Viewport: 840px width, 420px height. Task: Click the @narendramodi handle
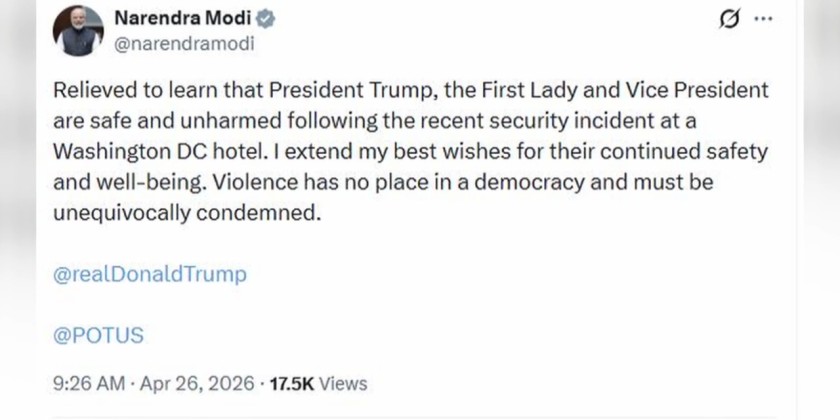click(185, 43)
